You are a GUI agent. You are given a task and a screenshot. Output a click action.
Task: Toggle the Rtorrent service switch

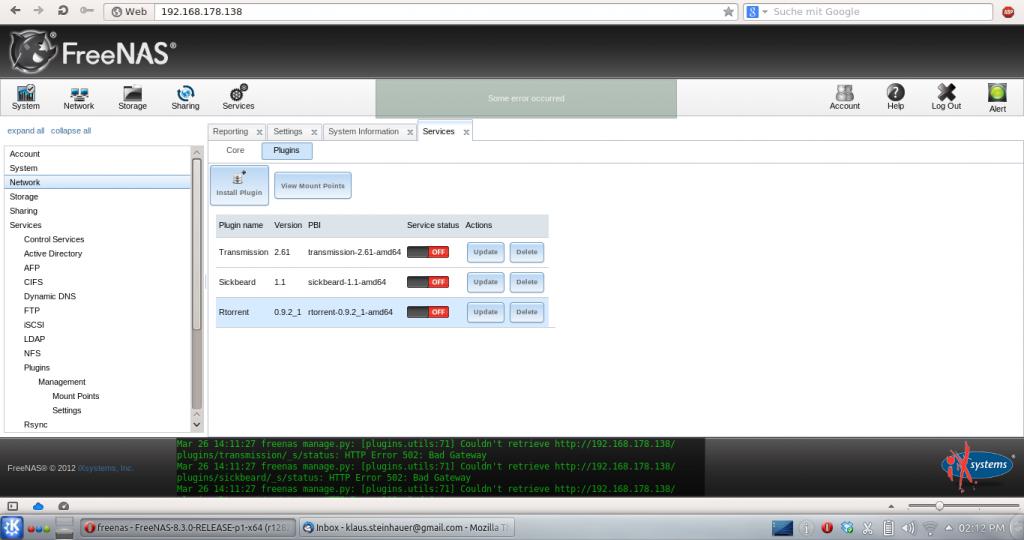pos(428,312)
